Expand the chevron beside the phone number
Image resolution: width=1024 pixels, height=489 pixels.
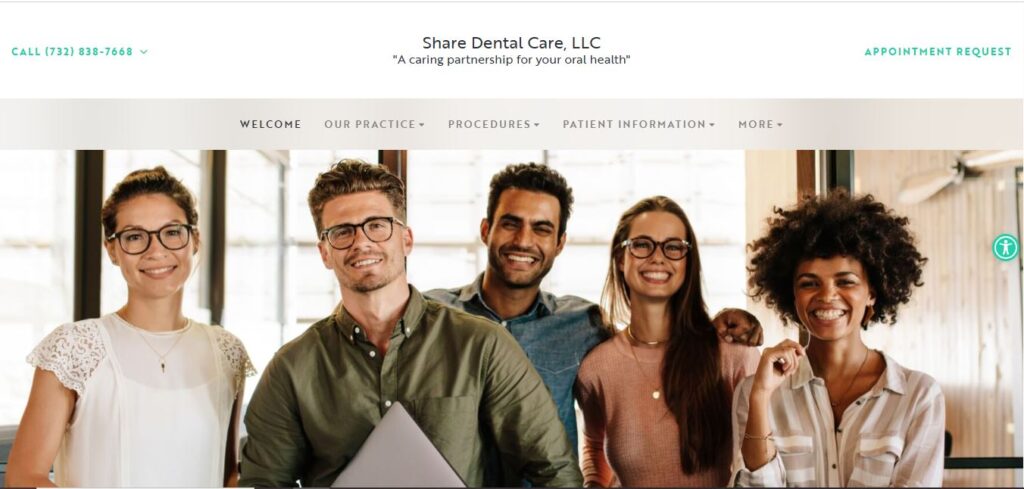pyautogui.click(x=144, y=52)
